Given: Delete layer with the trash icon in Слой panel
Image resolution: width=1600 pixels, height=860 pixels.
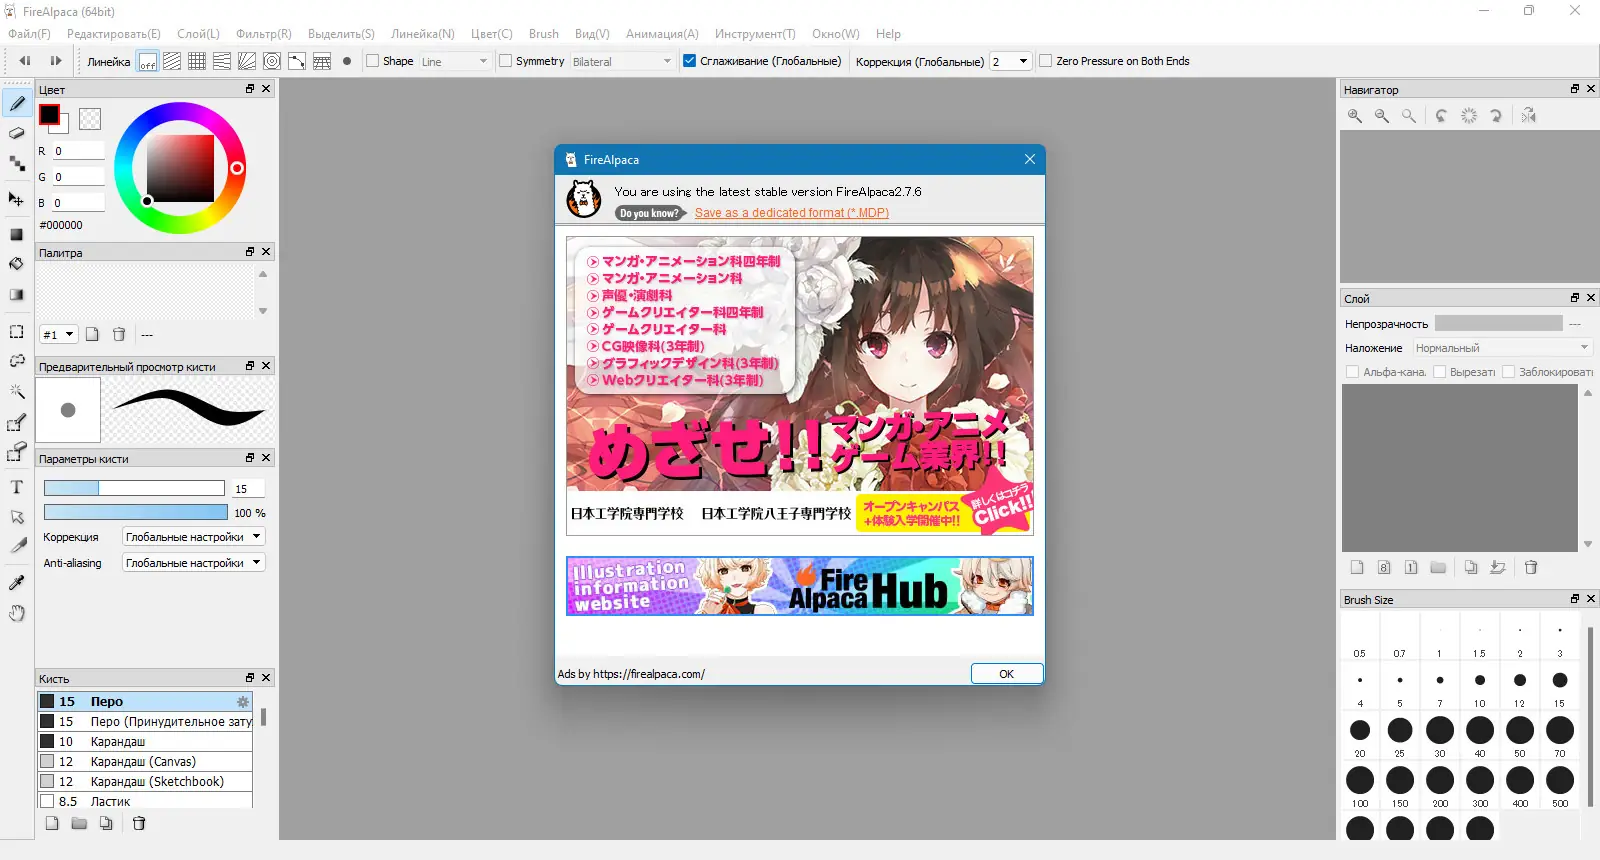Looking at the screenshot, I should point(1531,567).
